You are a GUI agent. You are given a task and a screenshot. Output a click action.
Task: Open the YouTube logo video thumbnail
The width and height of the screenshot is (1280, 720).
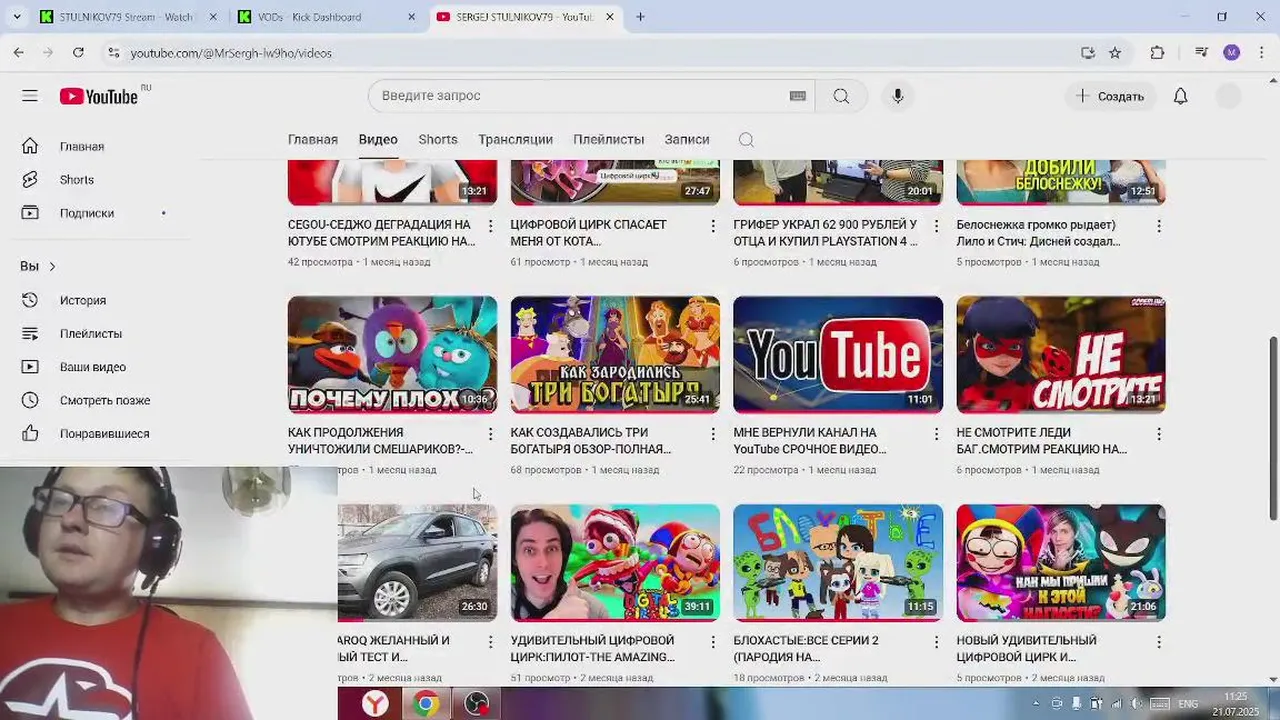click(838, 354)
